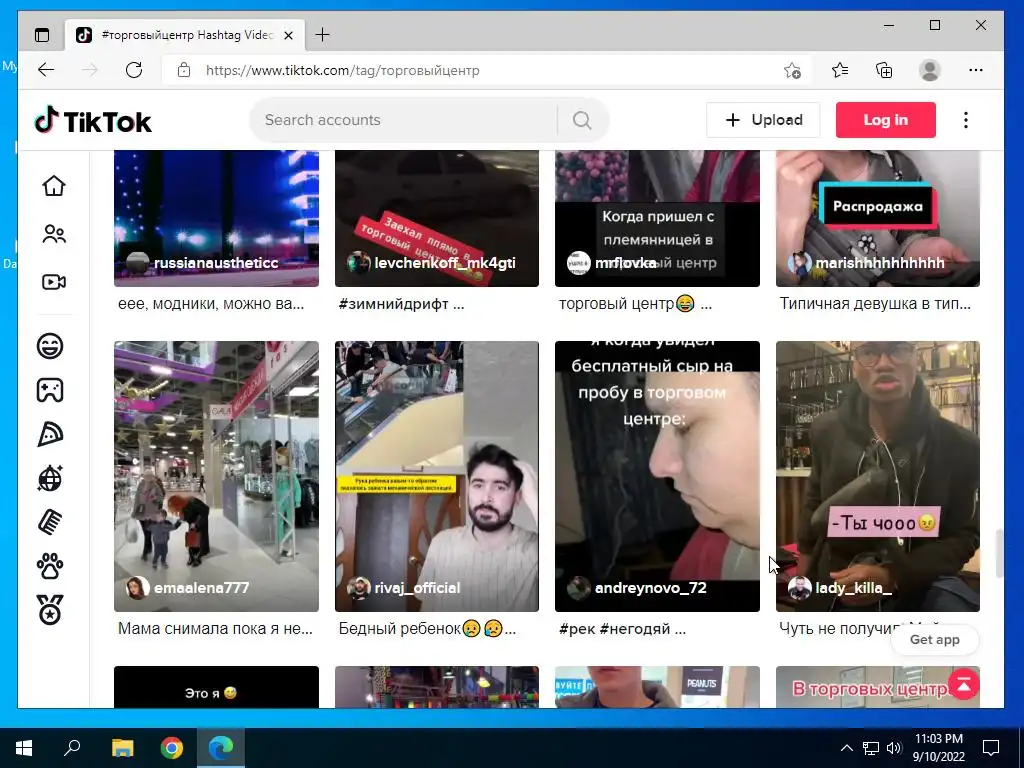Click the search magnifier icon
This screenshot has height=768, width=1024.
(x=582, y=120)
